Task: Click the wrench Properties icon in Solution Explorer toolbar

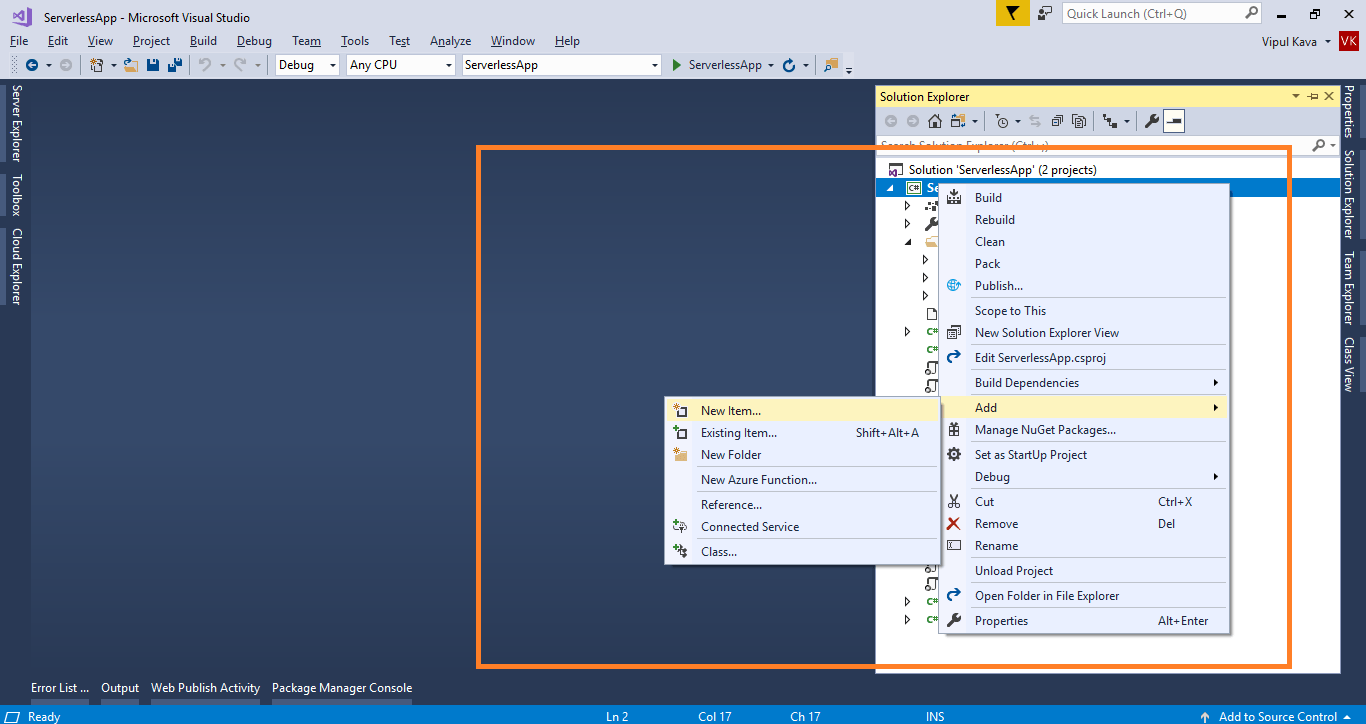Action: click(1151, 121)
